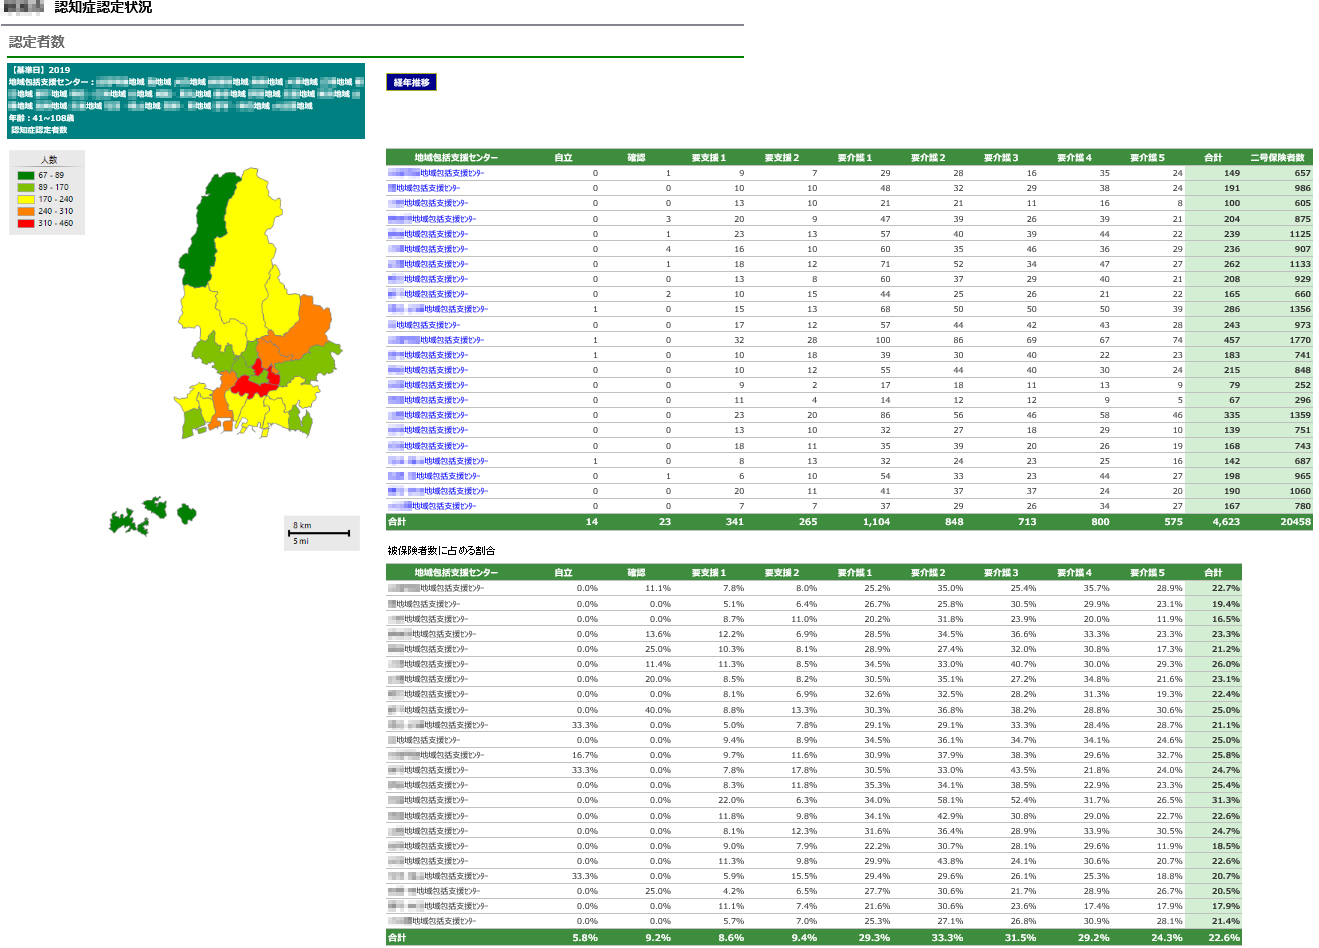This screenshot has height=948, width=1319.
Task: Click 要介護５ header in the upper table
Action: pos(1147,157)
